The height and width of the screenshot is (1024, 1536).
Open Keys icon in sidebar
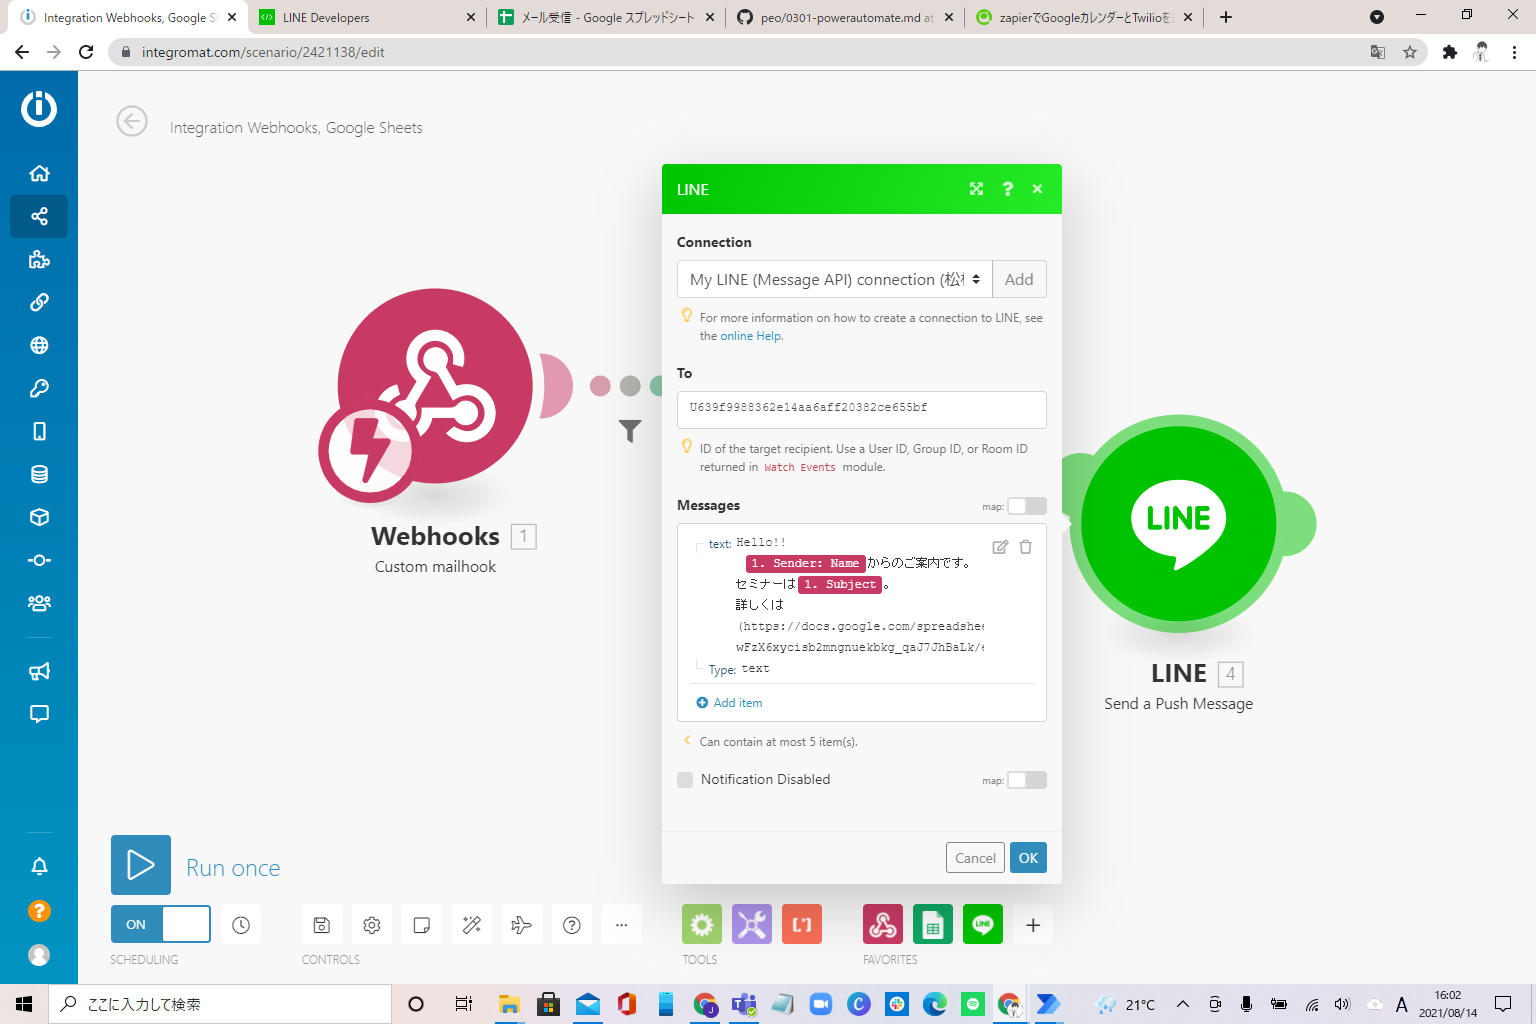pos(39,388)
